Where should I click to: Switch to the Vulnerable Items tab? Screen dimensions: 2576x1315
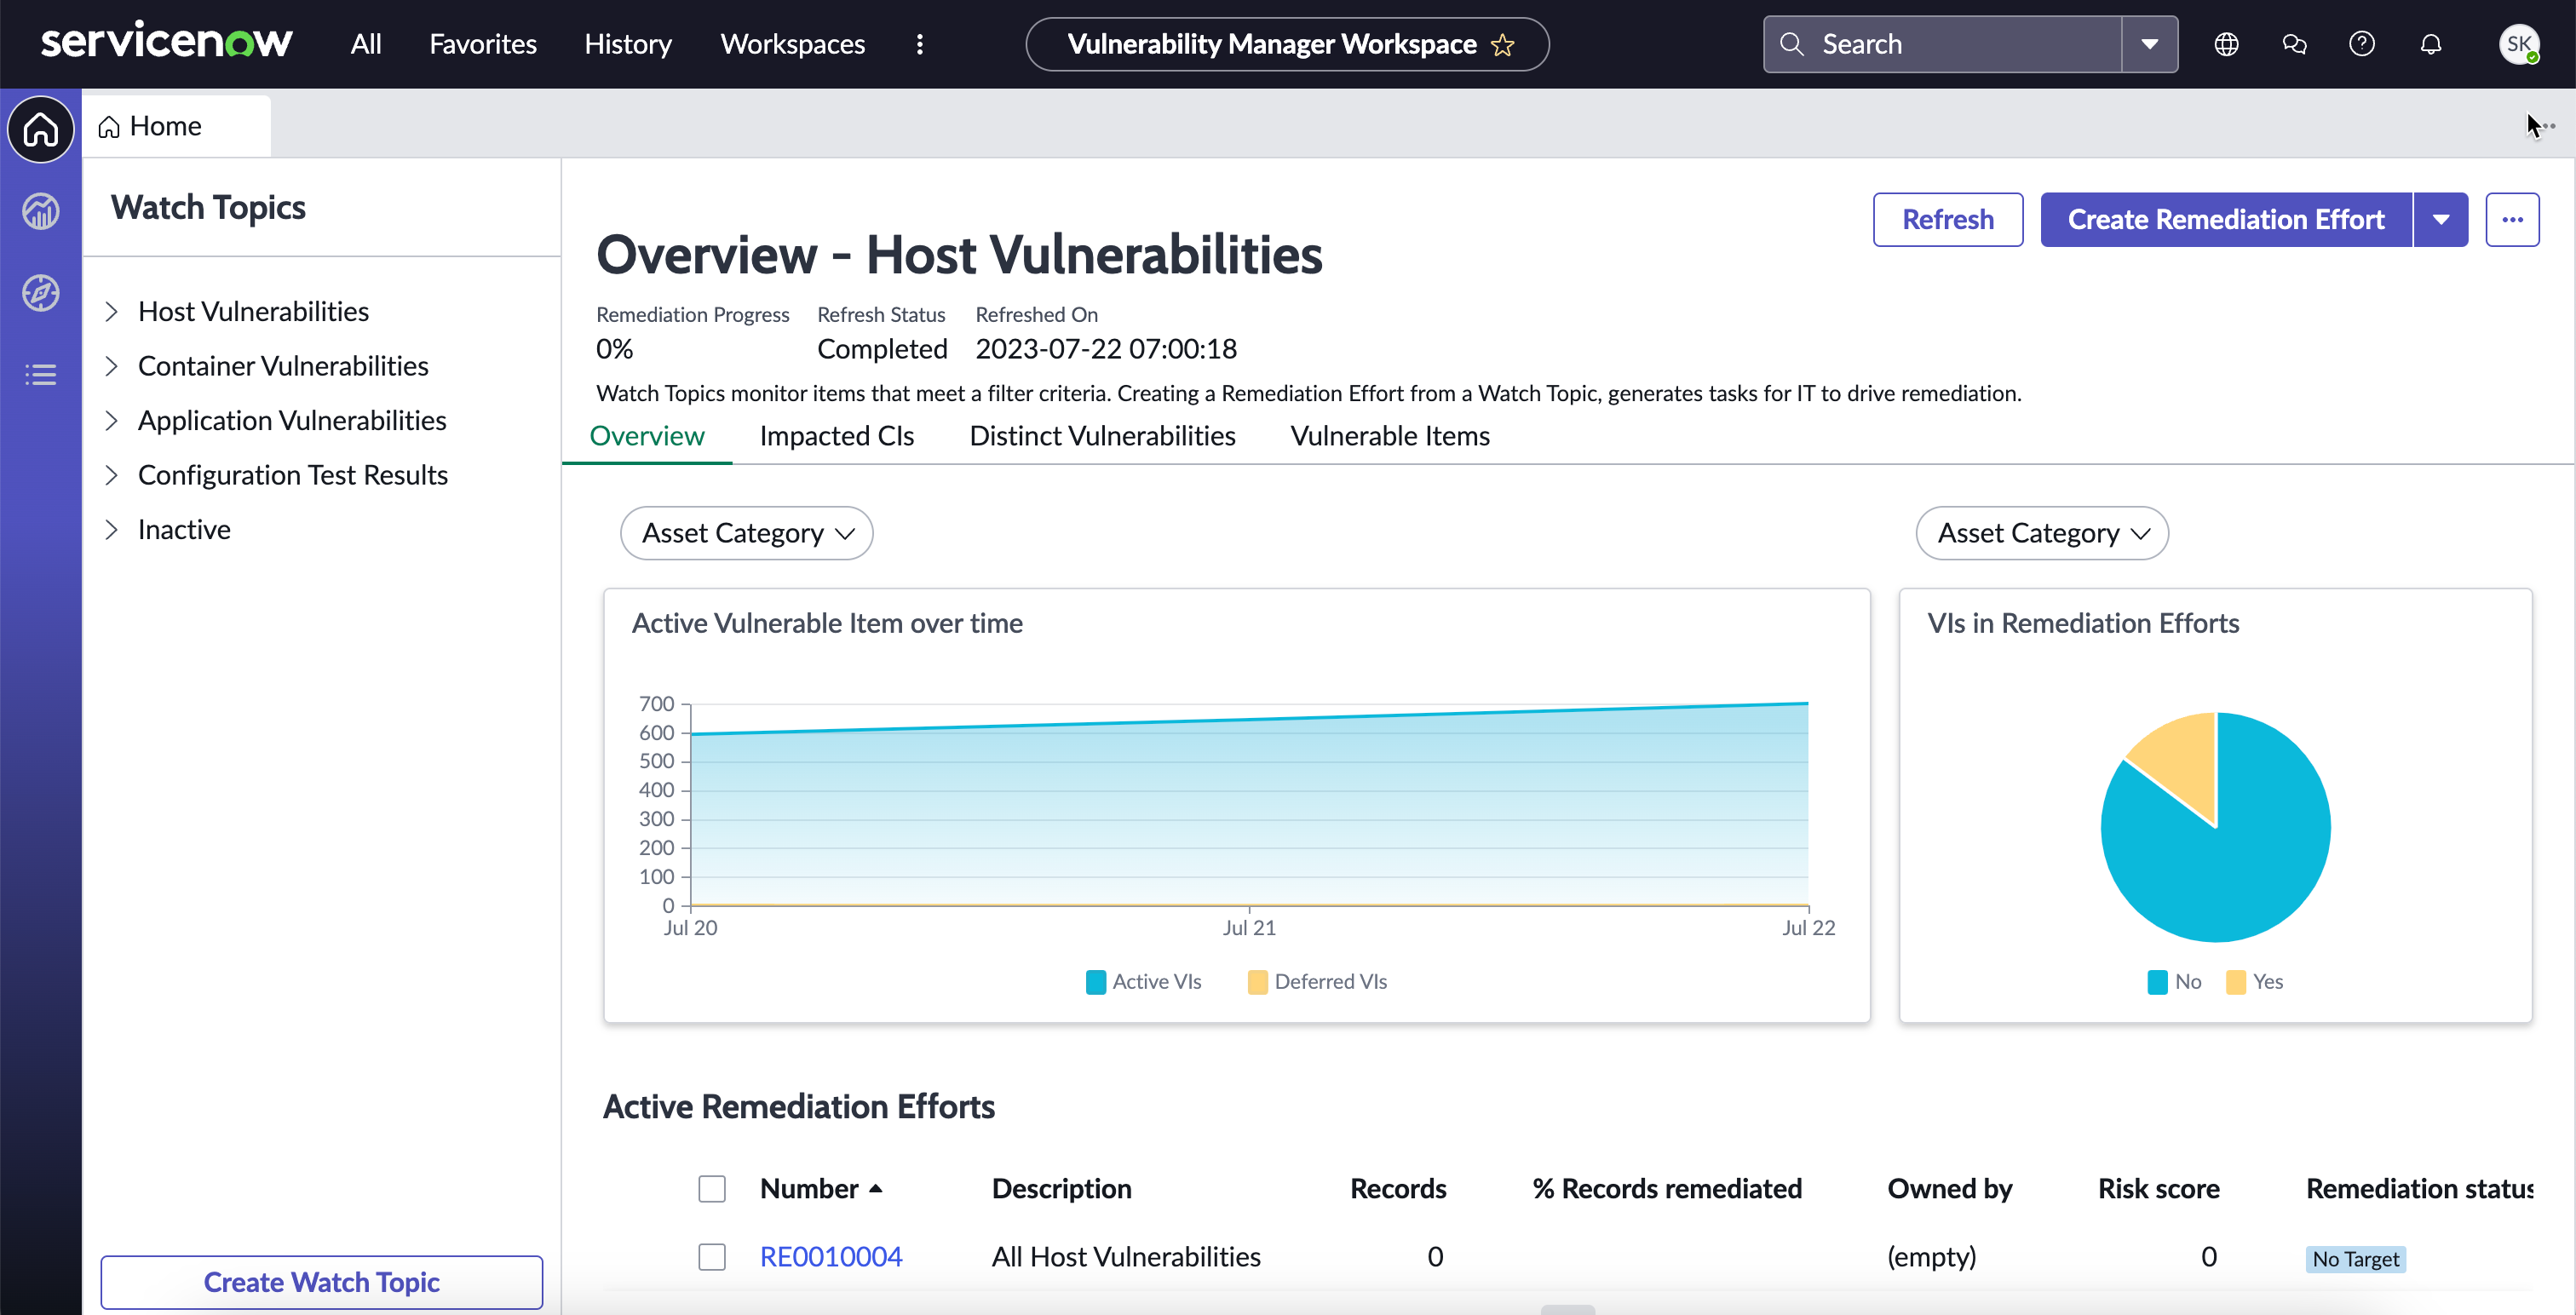click(1390, 436)
